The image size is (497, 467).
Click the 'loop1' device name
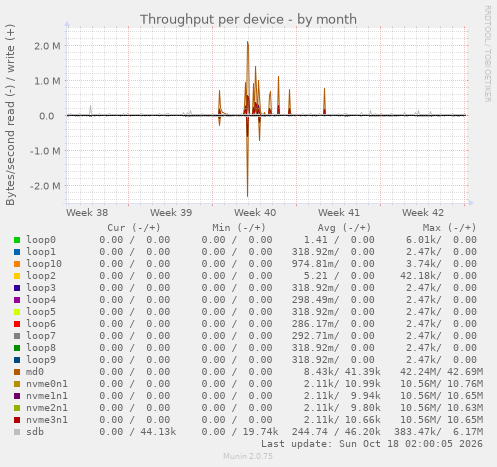[x=41, y=252]
